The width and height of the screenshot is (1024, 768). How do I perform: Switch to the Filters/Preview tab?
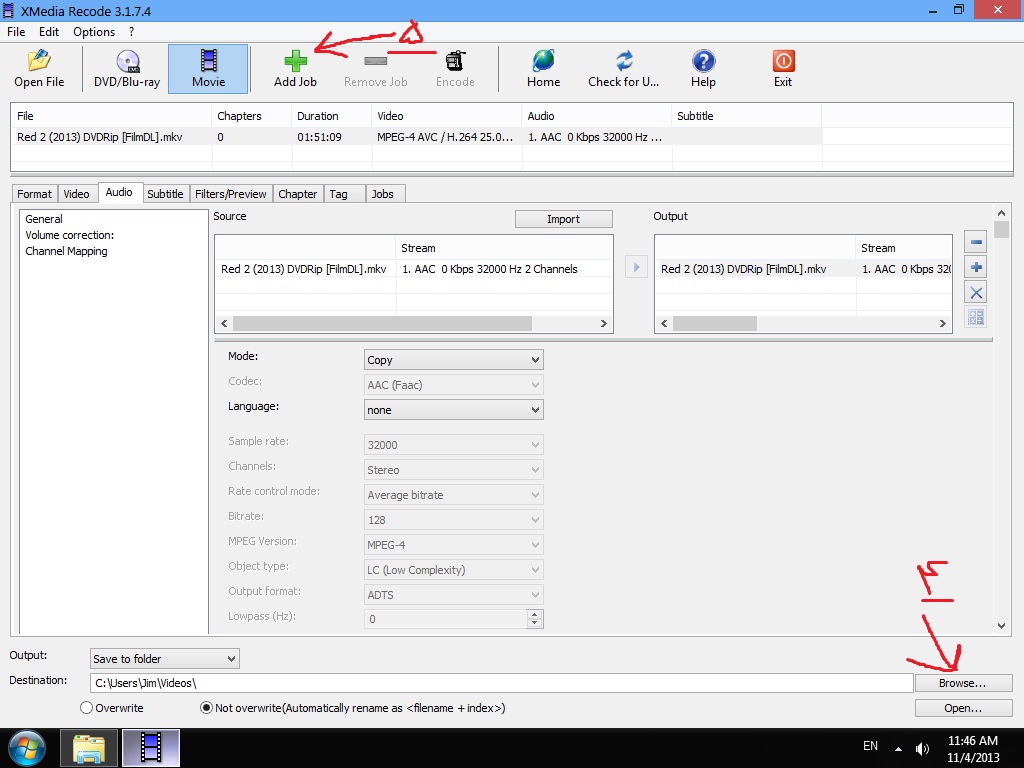pyautogui.click(x=231, y=194)
